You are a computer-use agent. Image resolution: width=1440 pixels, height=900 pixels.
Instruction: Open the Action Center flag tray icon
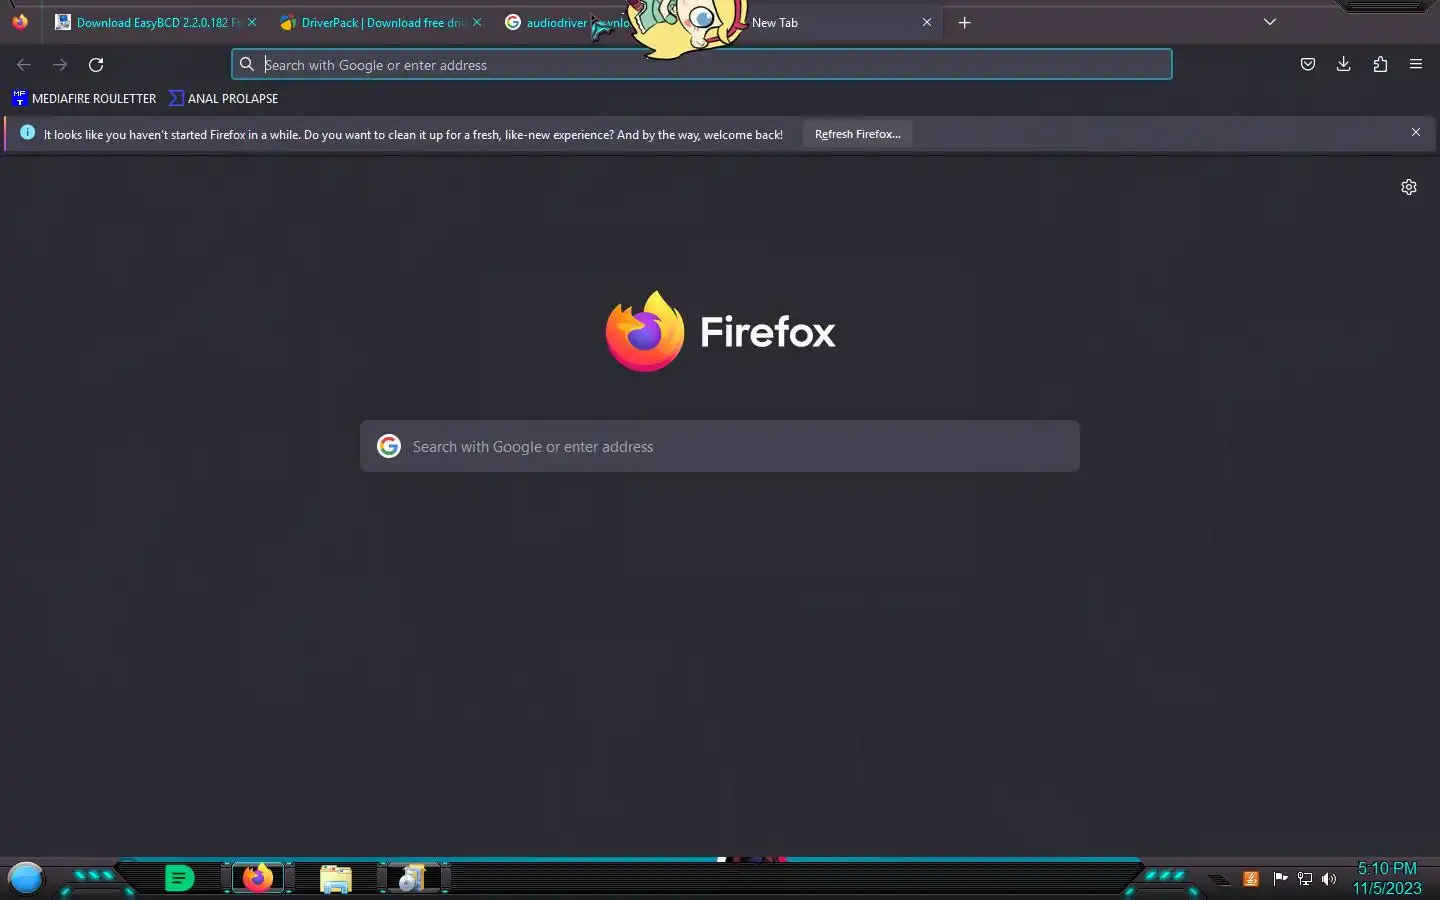pos(1280,879)
